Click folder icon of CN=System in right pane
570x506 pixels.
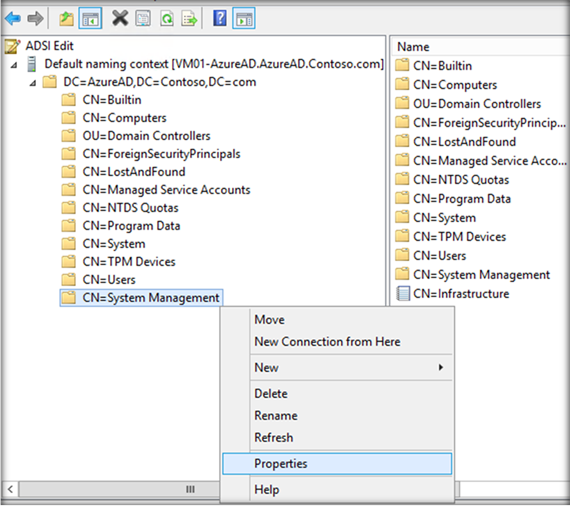[x=402, y=217]
